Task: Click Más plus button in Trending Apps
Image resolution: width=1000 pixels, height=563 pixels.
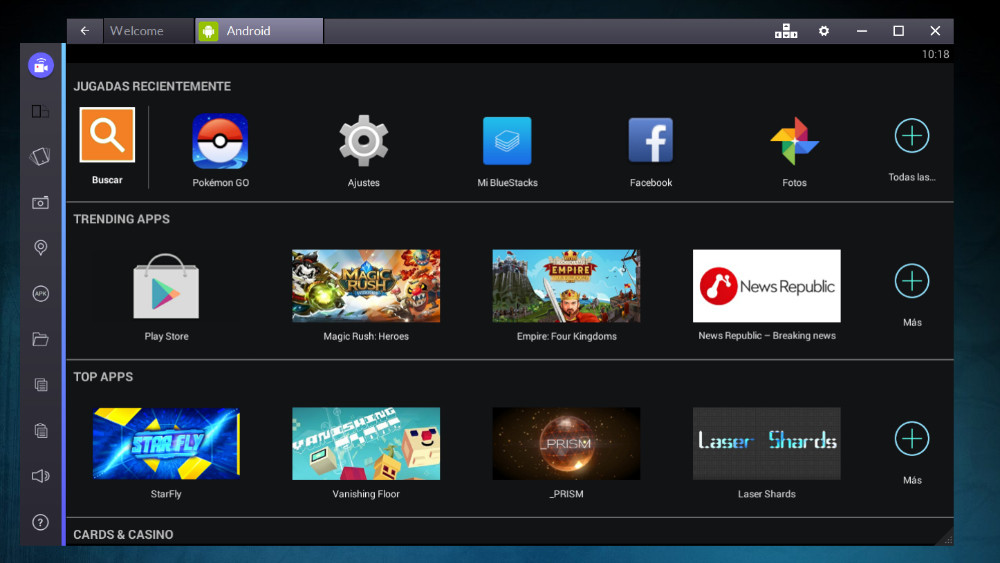Action: coord(912,281)
